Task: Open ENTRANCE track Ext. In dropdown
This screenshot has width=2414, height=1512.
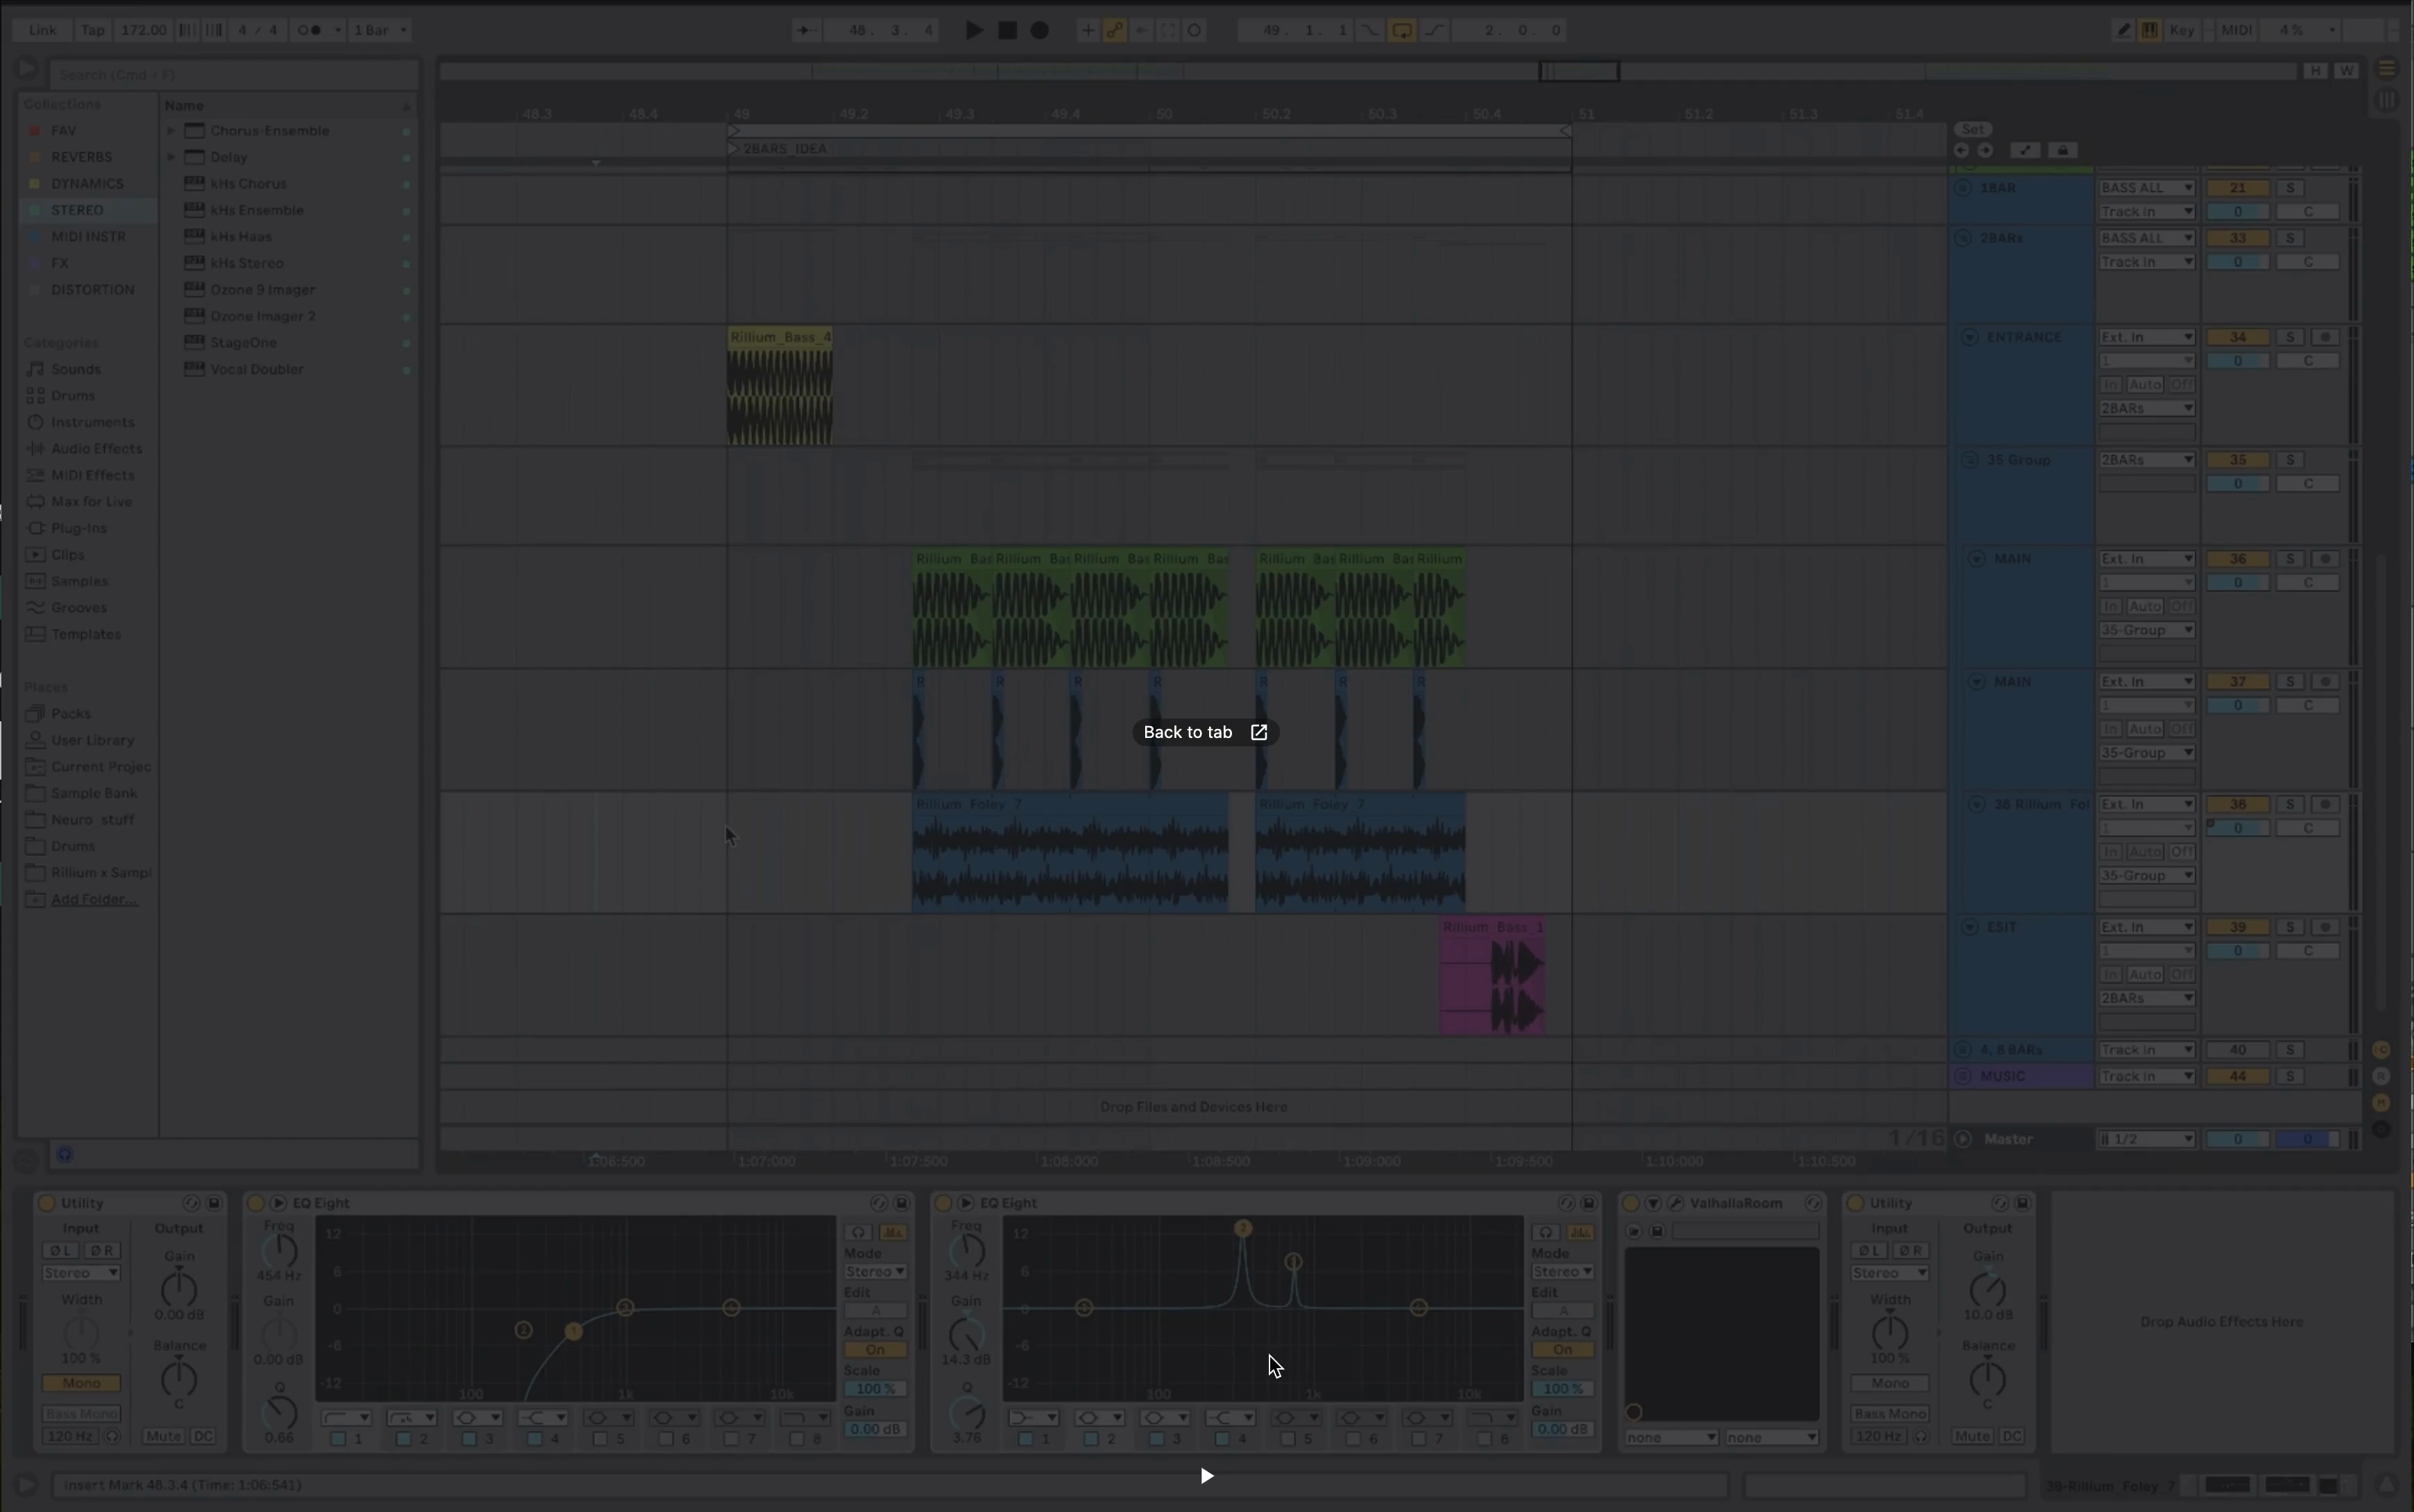Action: click(x=2146, y=337)
